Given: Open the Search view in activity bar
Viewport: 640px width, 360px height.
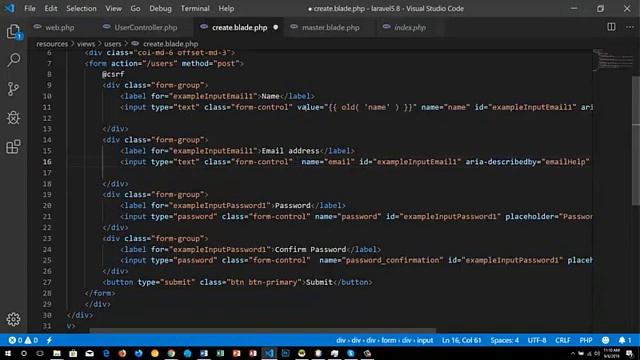Looking at the screenshot, I should [x=13, y=60].
